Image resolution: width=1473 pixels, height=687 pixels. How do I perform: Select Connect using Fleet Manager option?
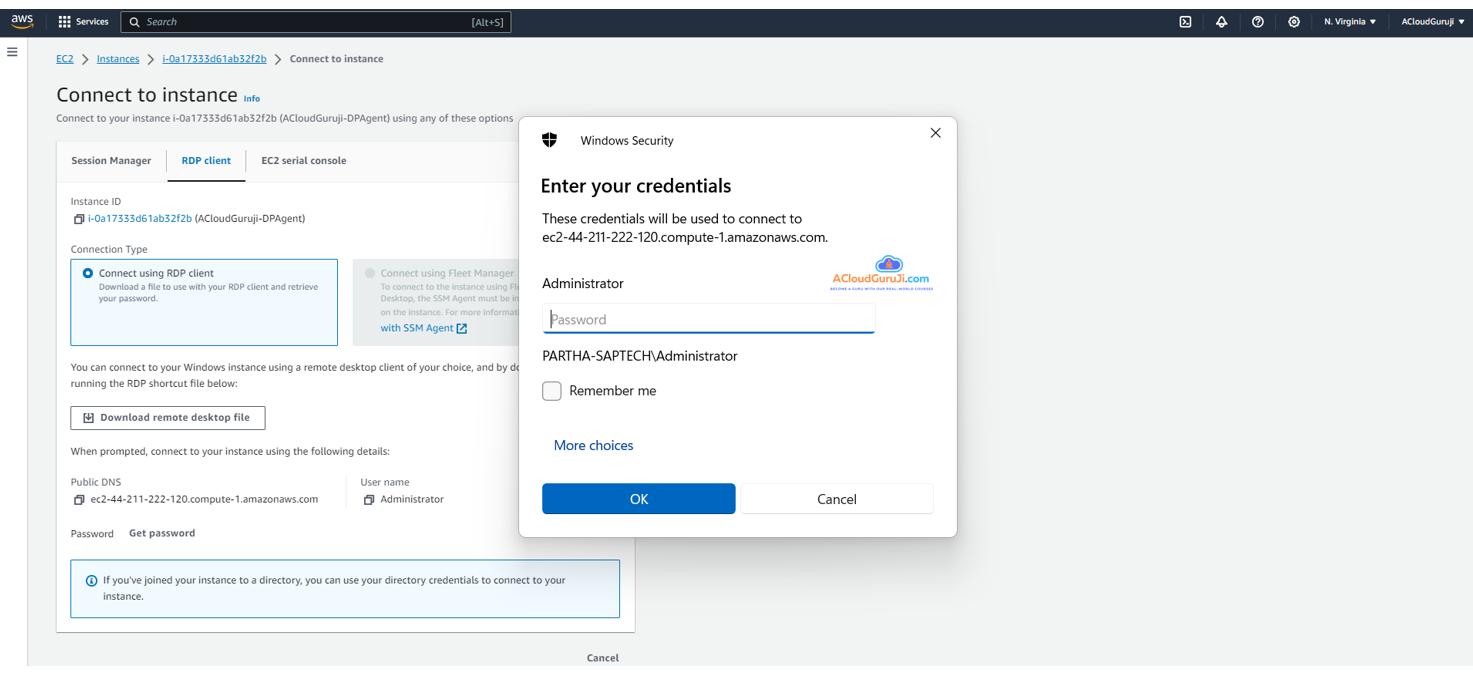click(370, 273)
